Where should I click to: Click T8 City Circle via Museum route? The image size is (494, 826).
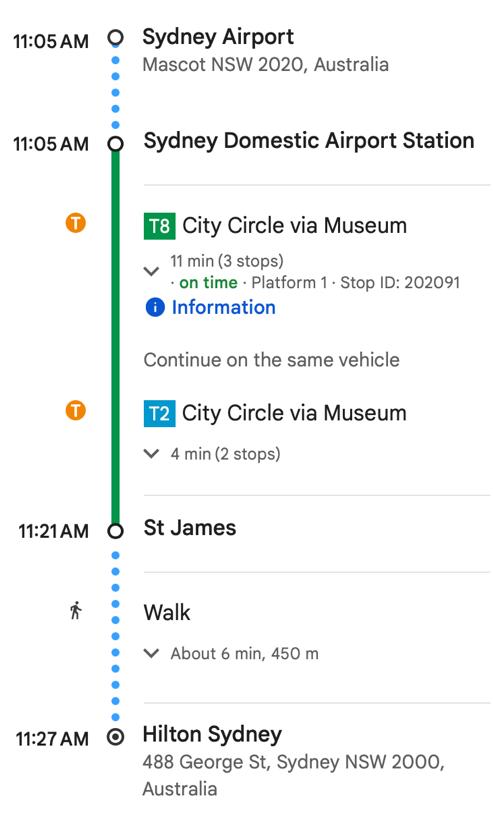294,226
